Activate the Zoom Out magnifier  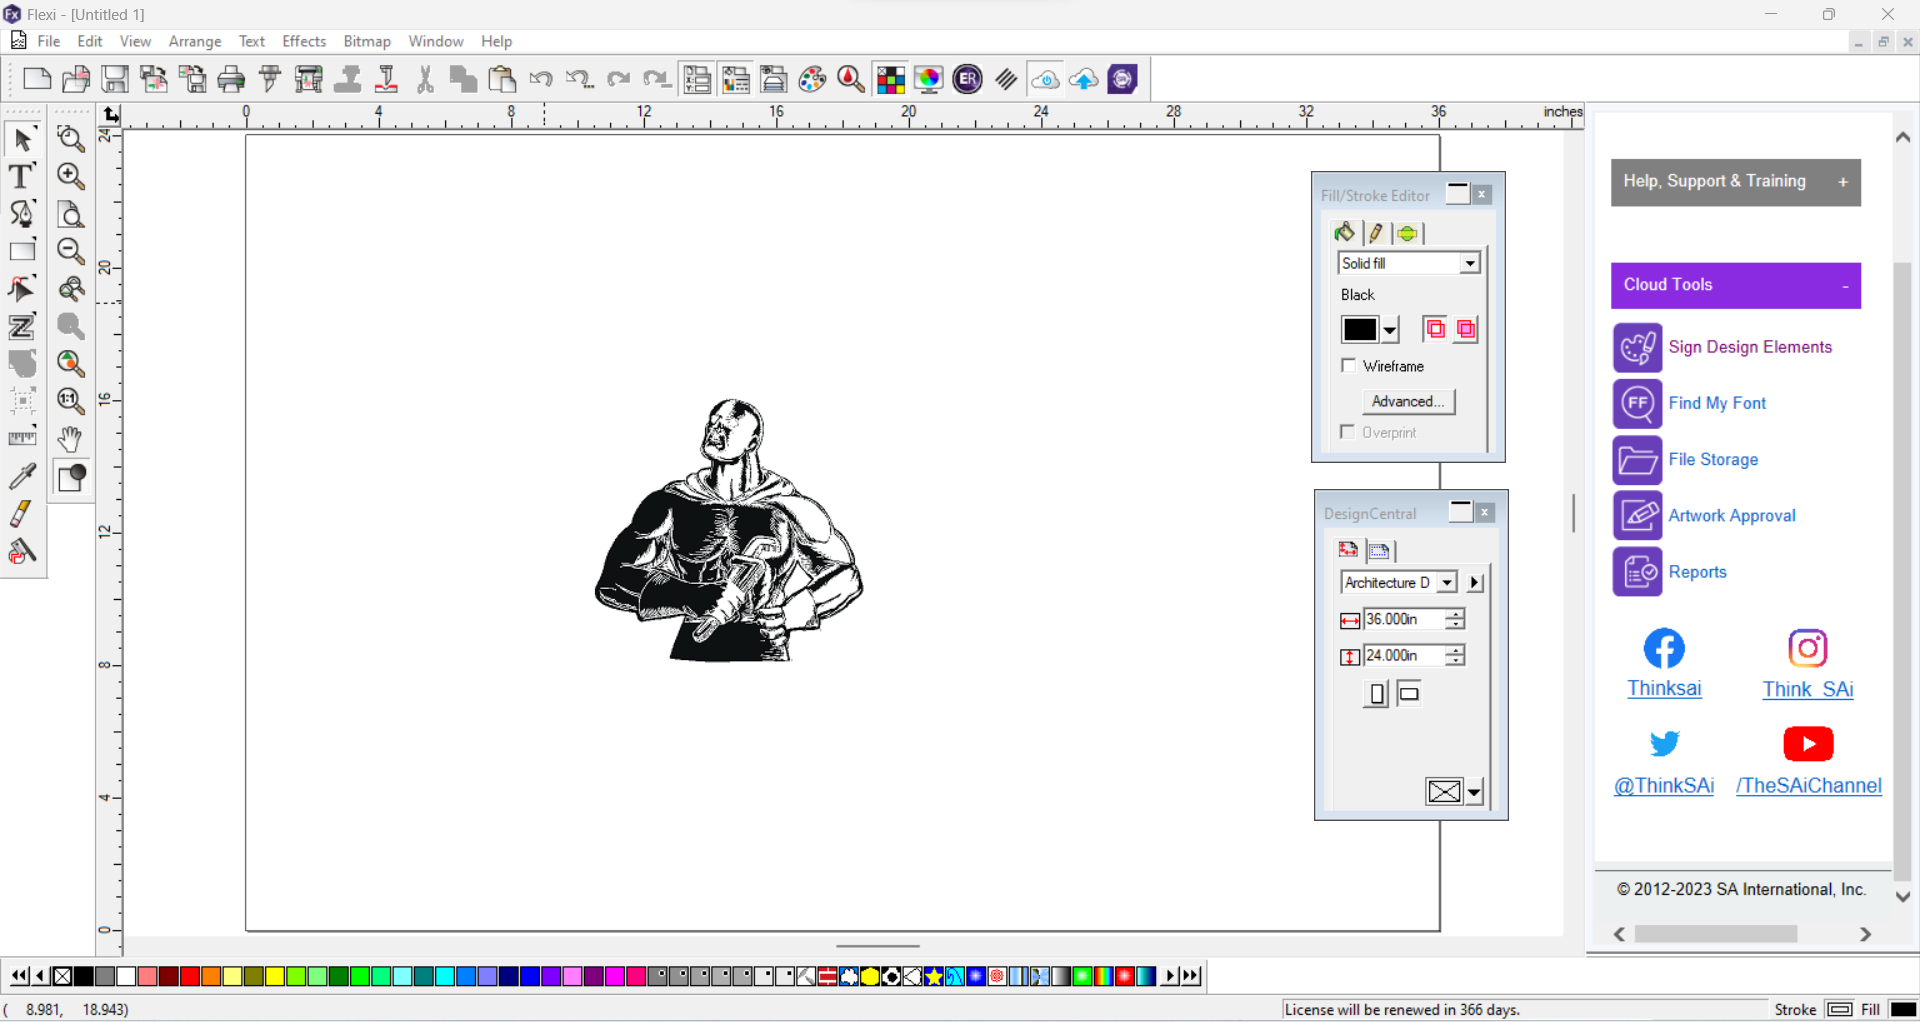70,251
